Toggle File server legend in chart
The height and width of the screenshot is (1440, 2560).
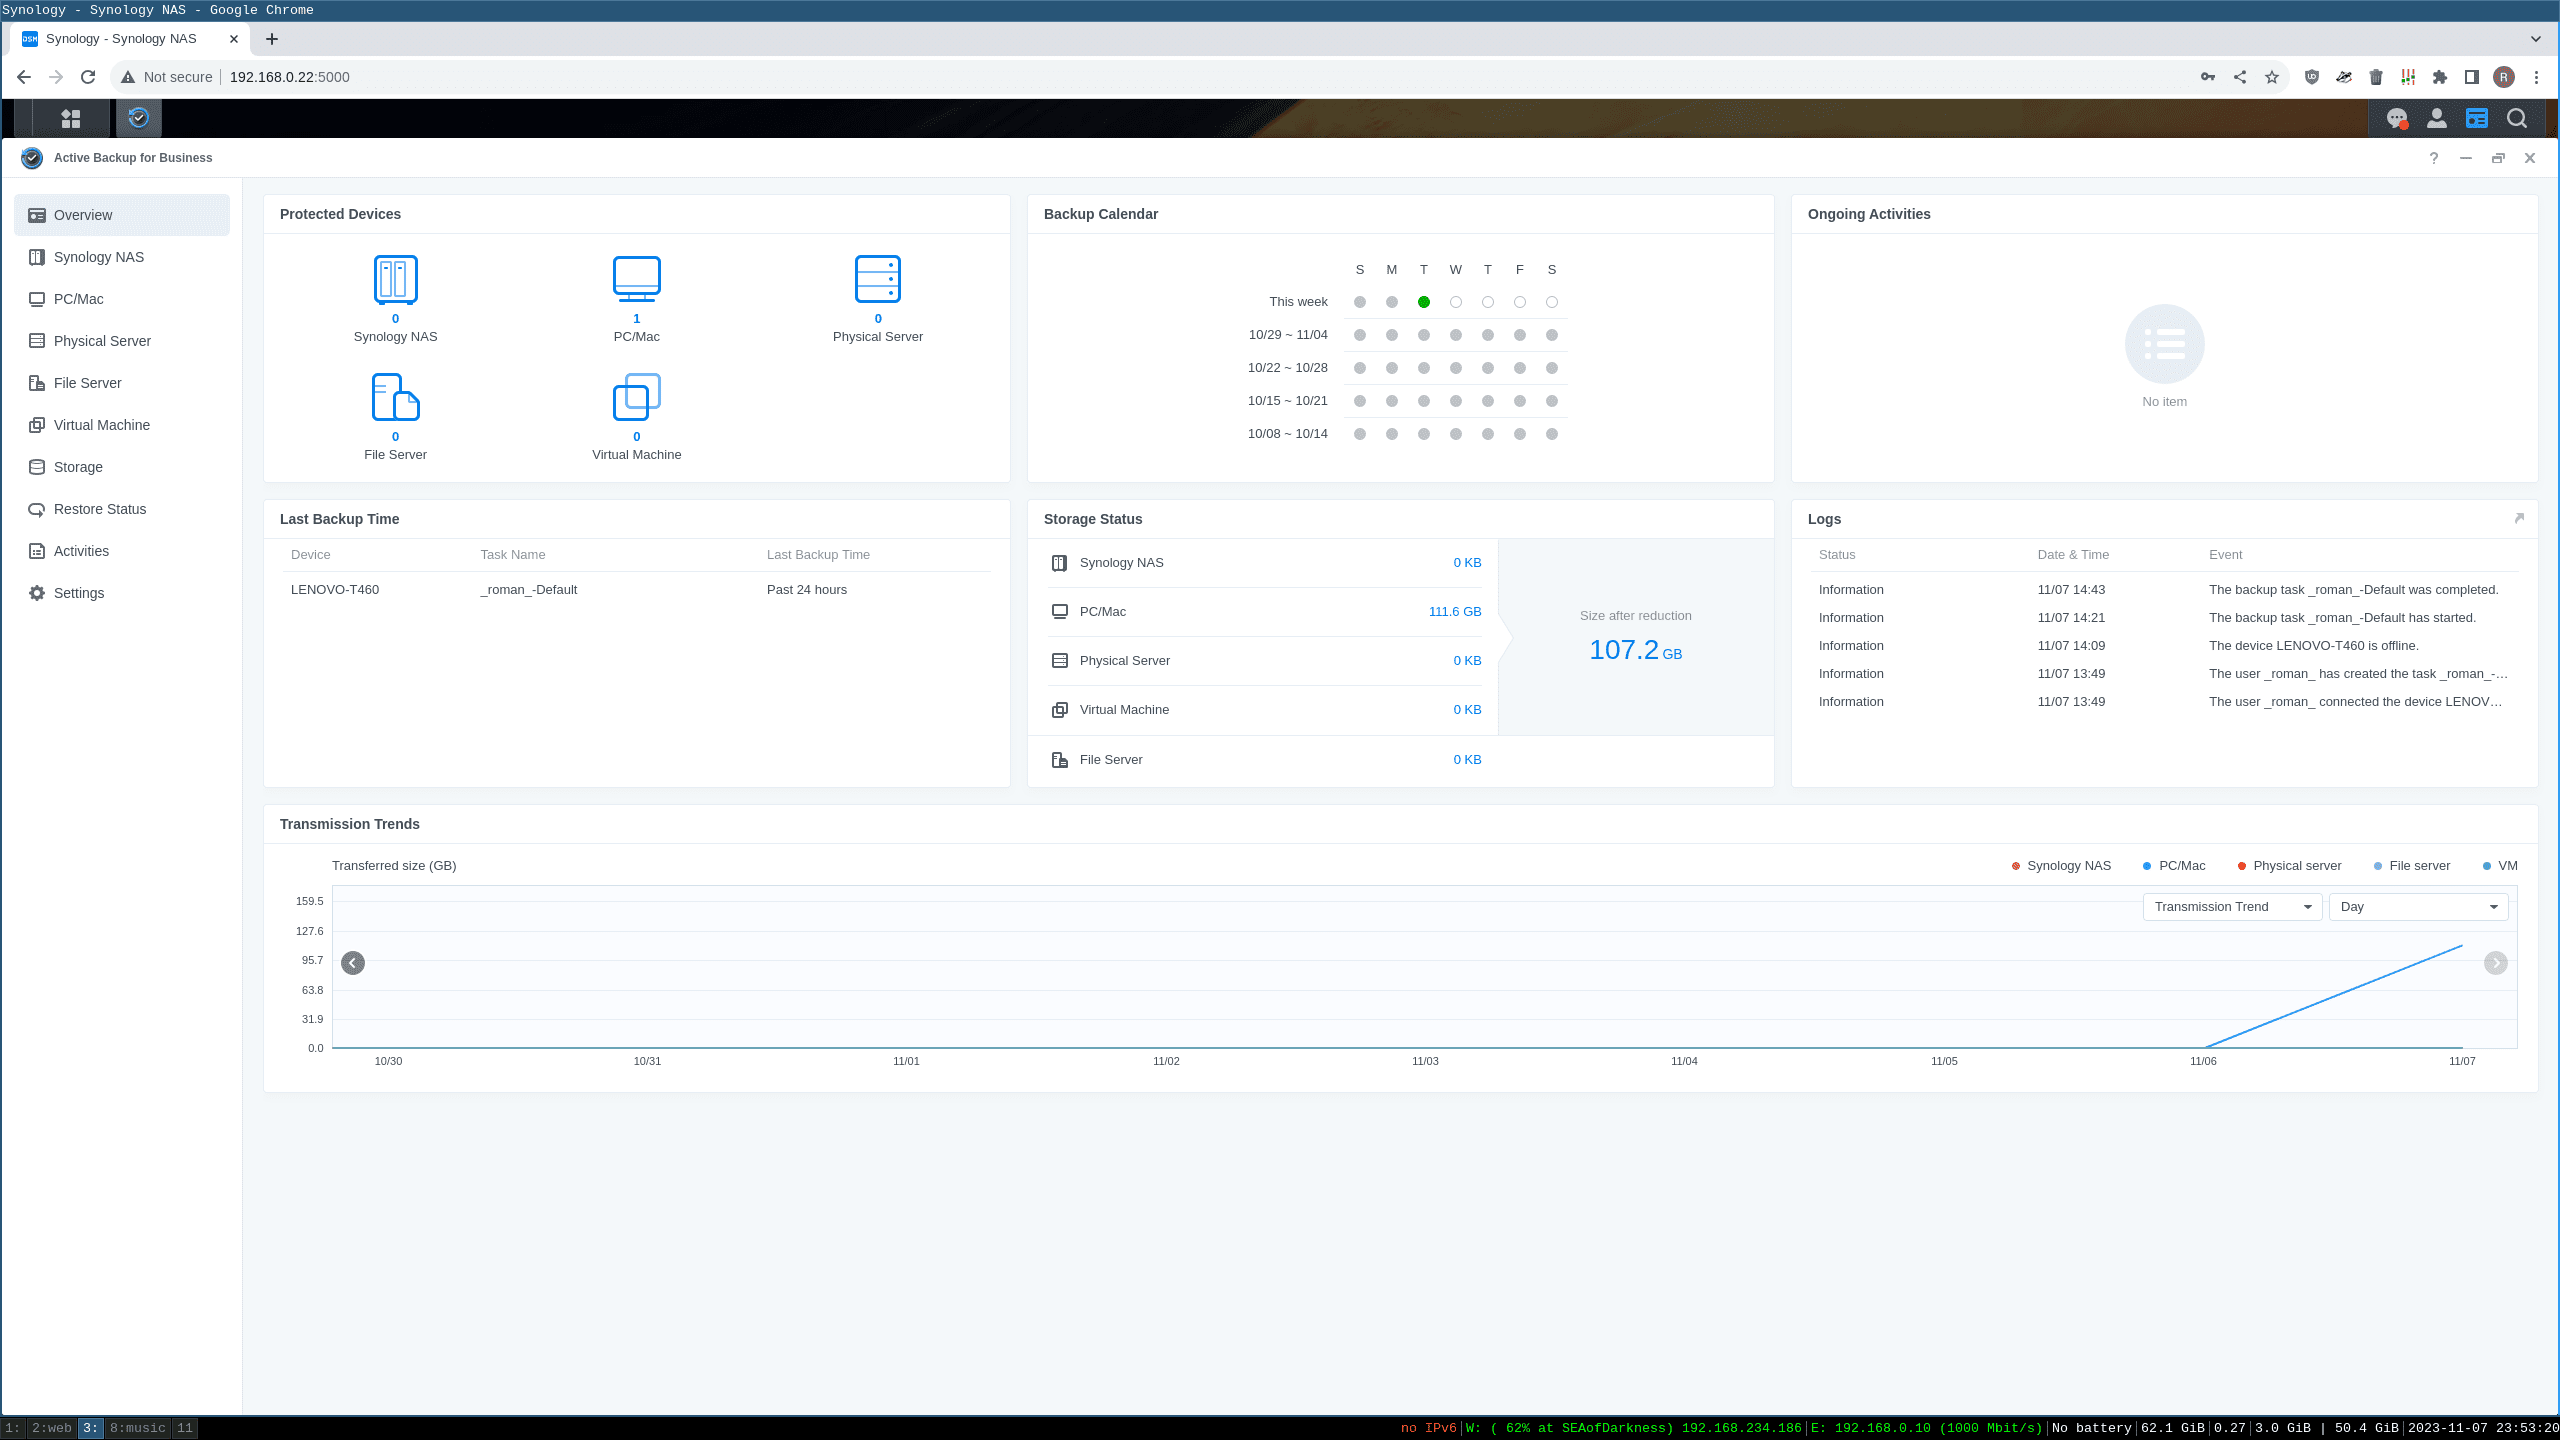tap(2411, 866)
